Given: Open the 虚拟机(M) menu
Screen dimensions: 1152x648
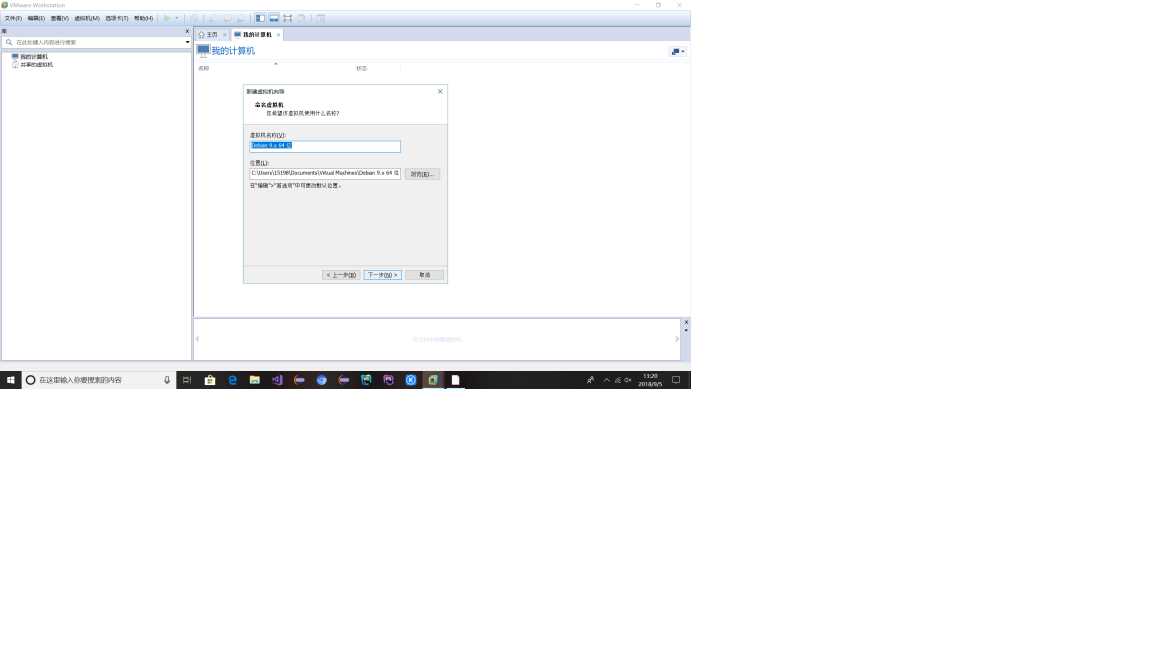Looking at the screenshot, I should coord(87,18).
